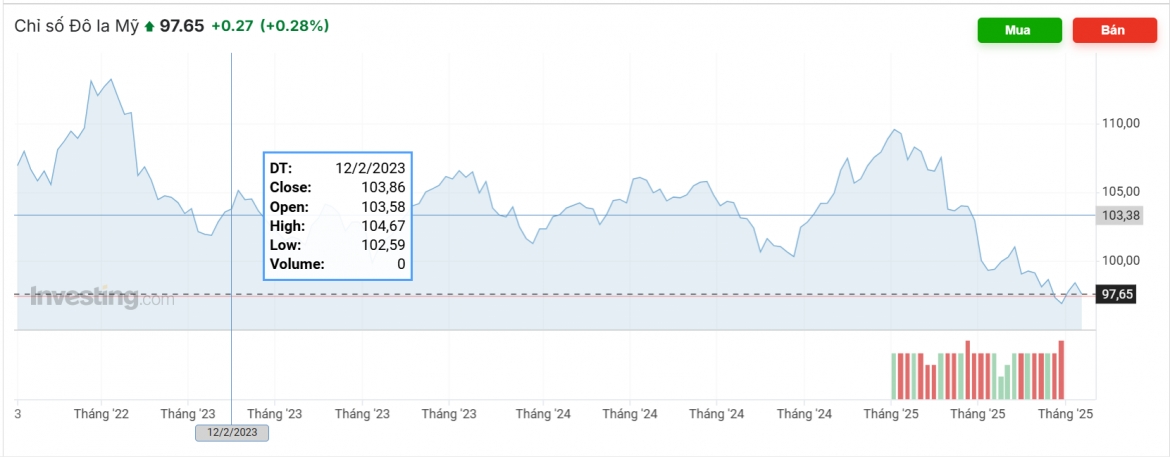The image size is (1170, 457).
Task: Click the red Bán sell button
Action: click(x=1114, y=30)
